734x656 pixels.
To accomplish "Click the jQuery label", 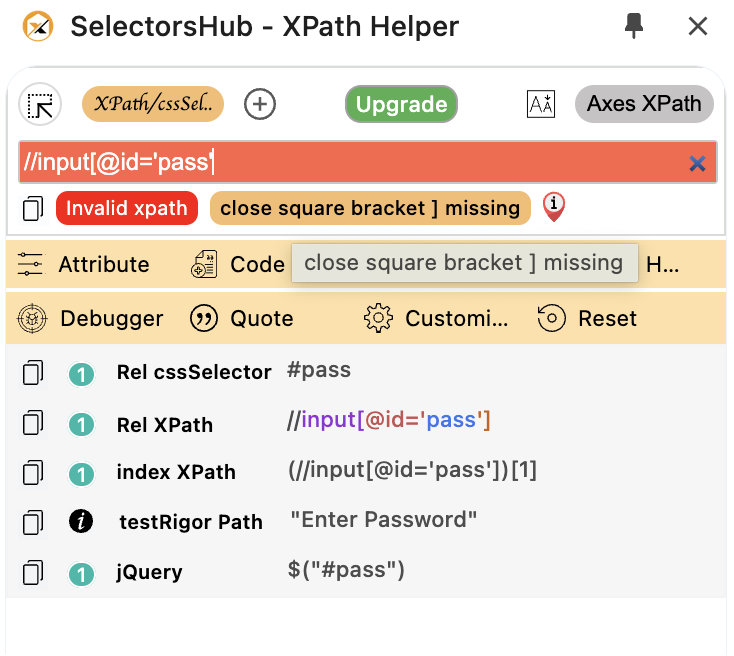I will (149, 573).
